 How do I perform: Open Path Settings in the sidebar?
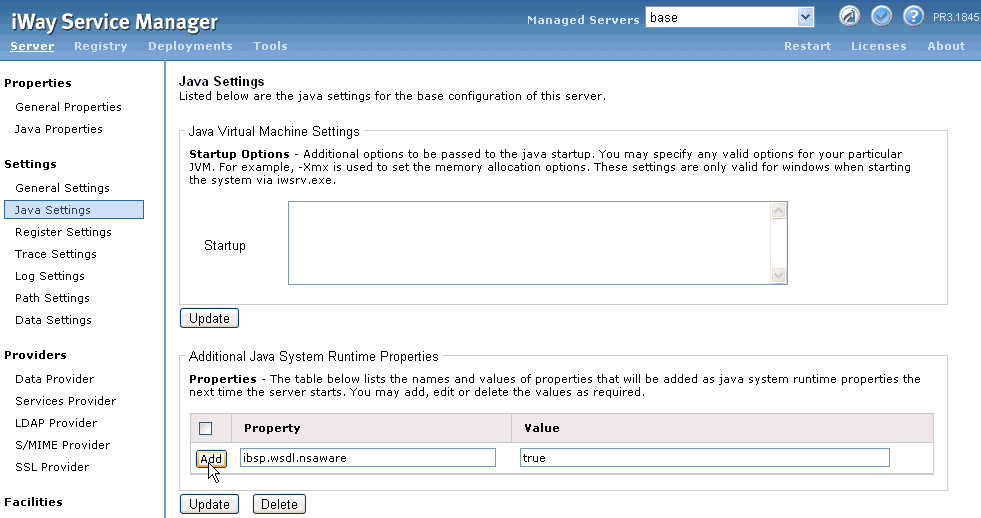(x=53, y=298)
